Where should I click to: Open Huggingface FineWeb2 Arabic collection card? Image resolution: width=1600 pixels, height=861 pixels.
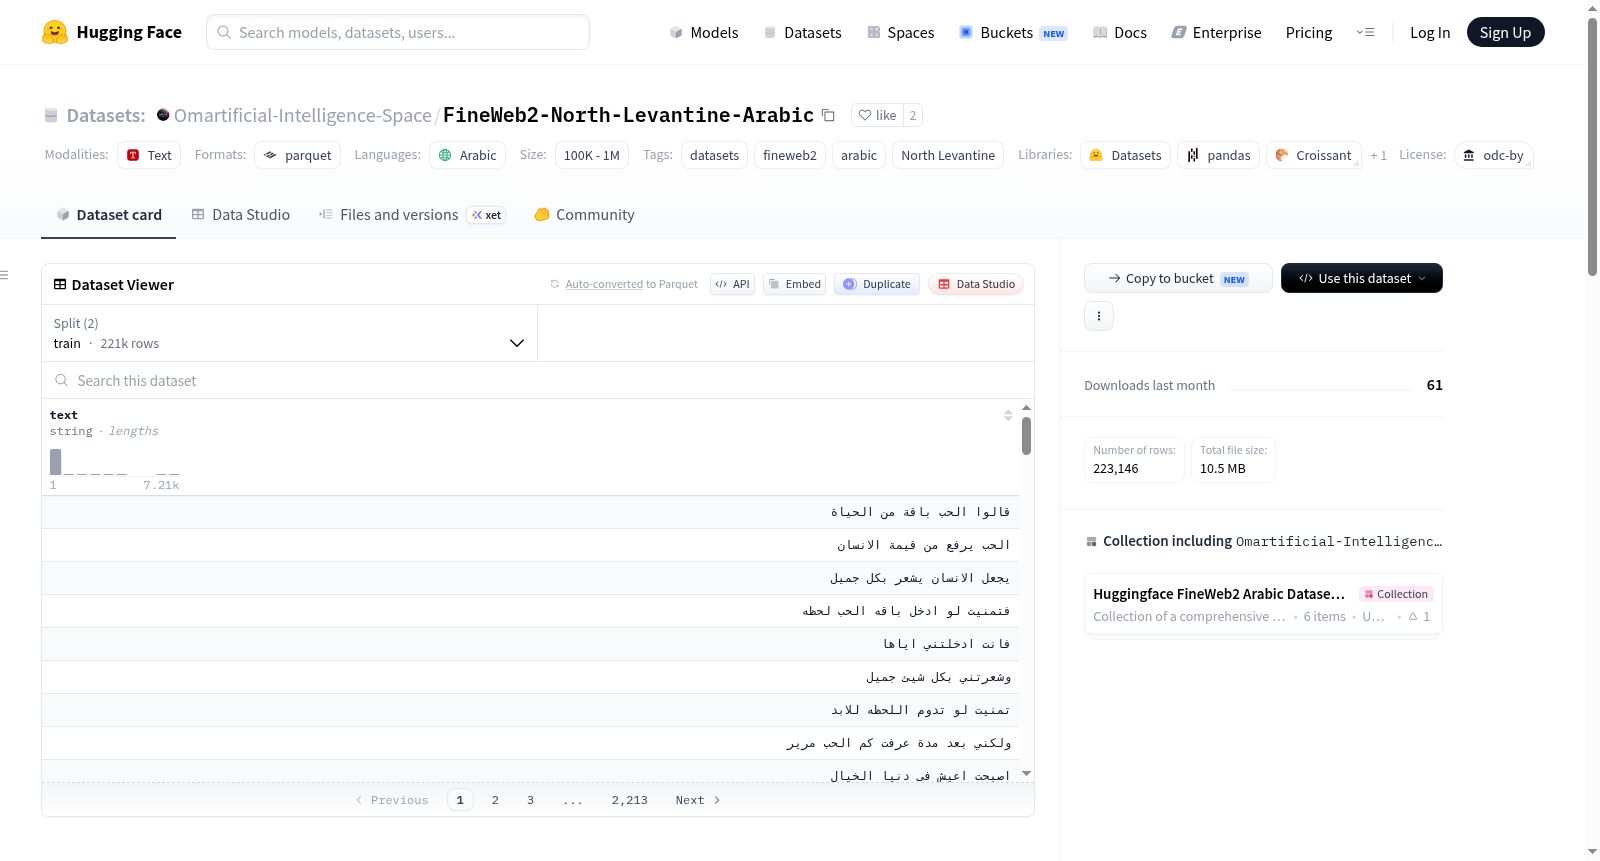1263,604
